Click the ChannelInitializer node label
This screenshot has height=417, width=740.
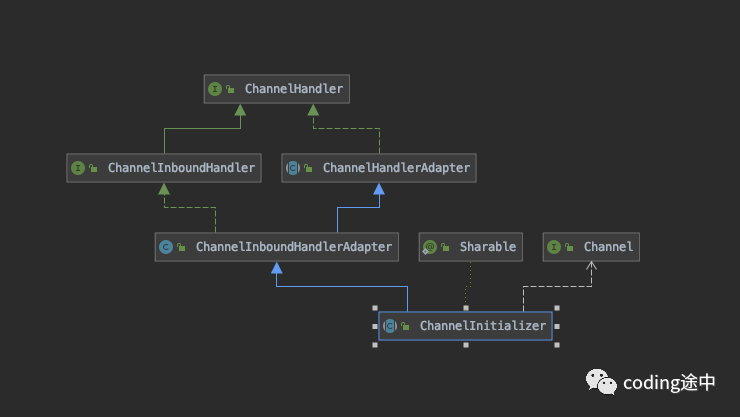(x=483, y=326)
